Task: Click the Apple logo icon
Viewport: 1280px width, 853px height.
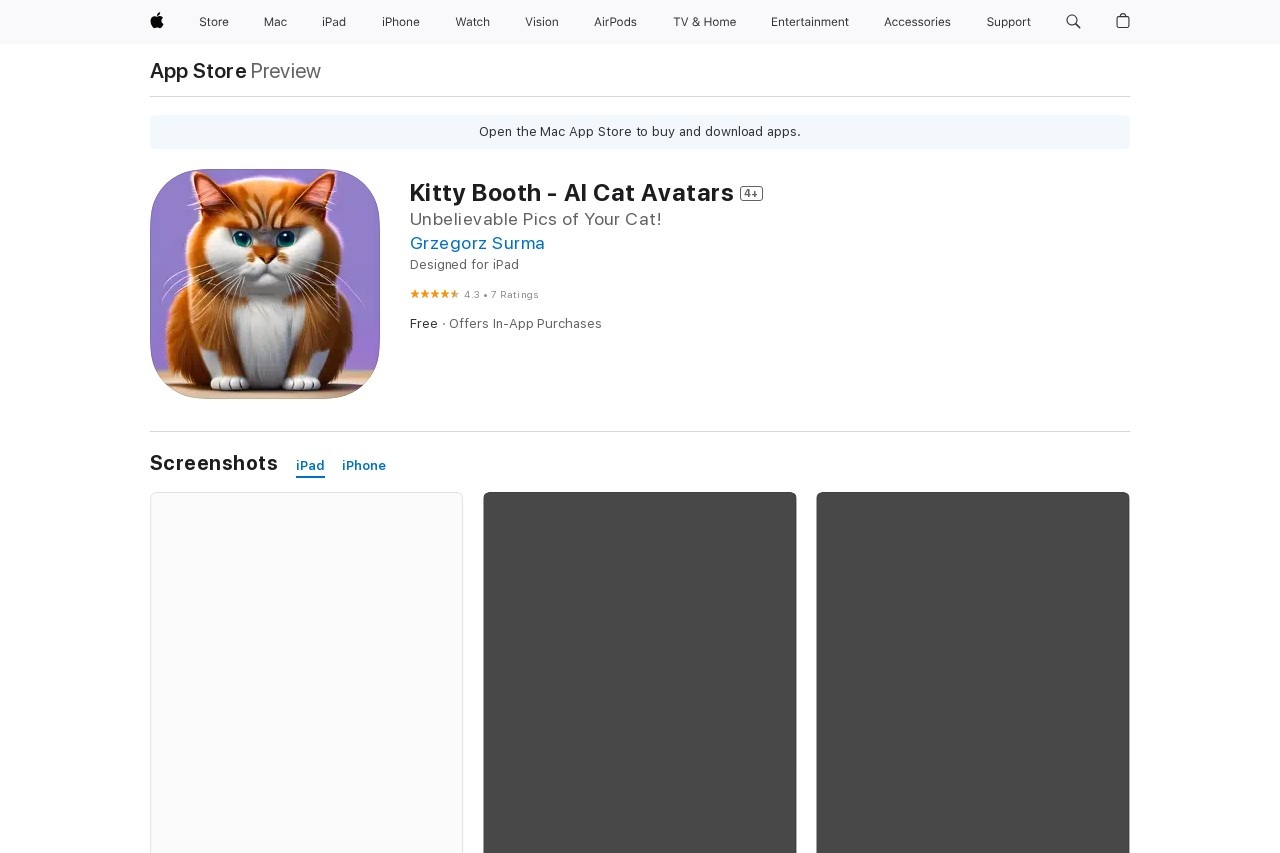Action: [x=157, y=21]
